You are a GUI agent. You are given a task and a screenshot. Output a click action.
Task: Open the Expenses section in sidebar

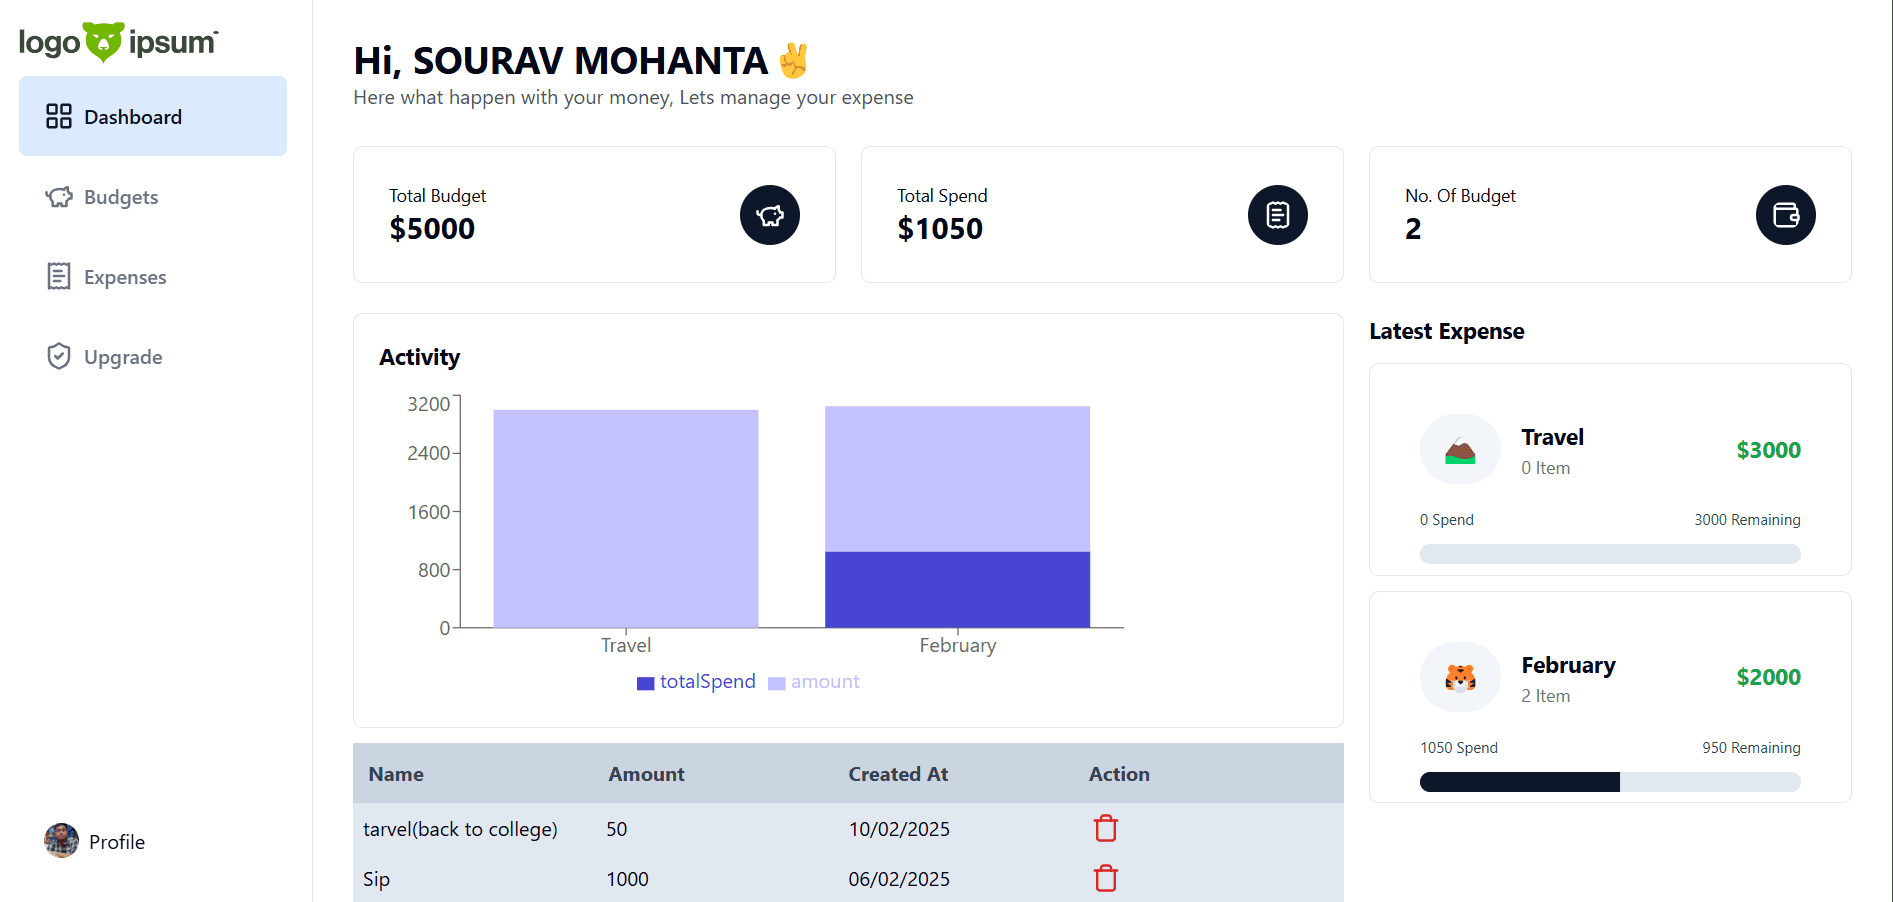coord(124,277)
